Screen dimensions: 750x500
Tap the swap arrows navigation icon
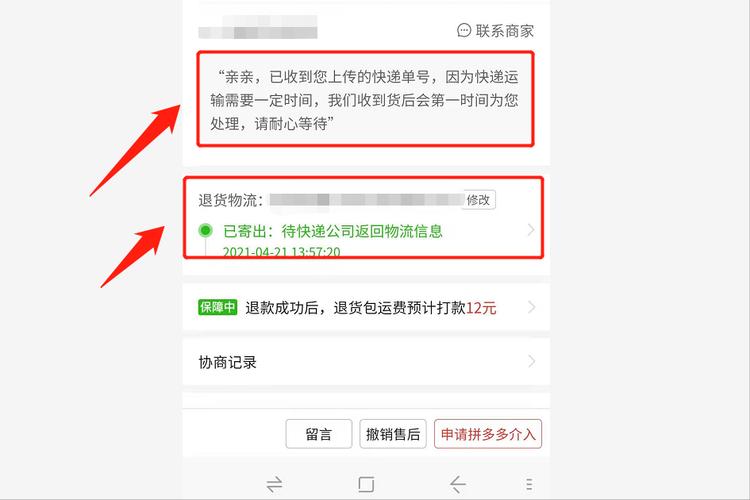(274, 484)
